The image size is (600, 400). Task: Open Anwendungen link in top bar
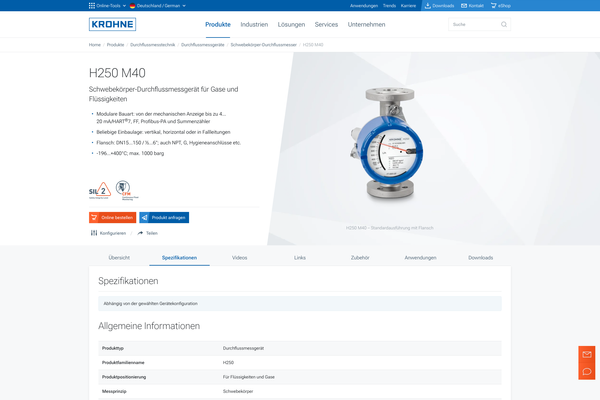point(364,6)
